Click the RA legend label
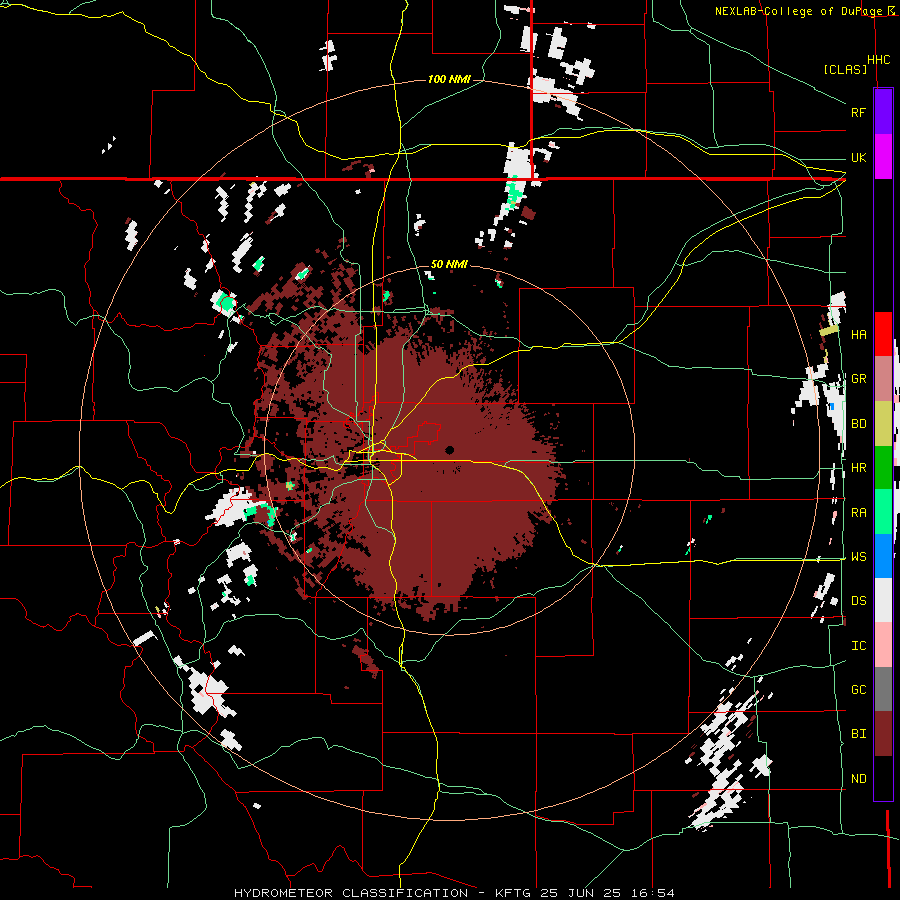This screenshot has height=900, width=900. pyautogui.click(x=858, y=512)
